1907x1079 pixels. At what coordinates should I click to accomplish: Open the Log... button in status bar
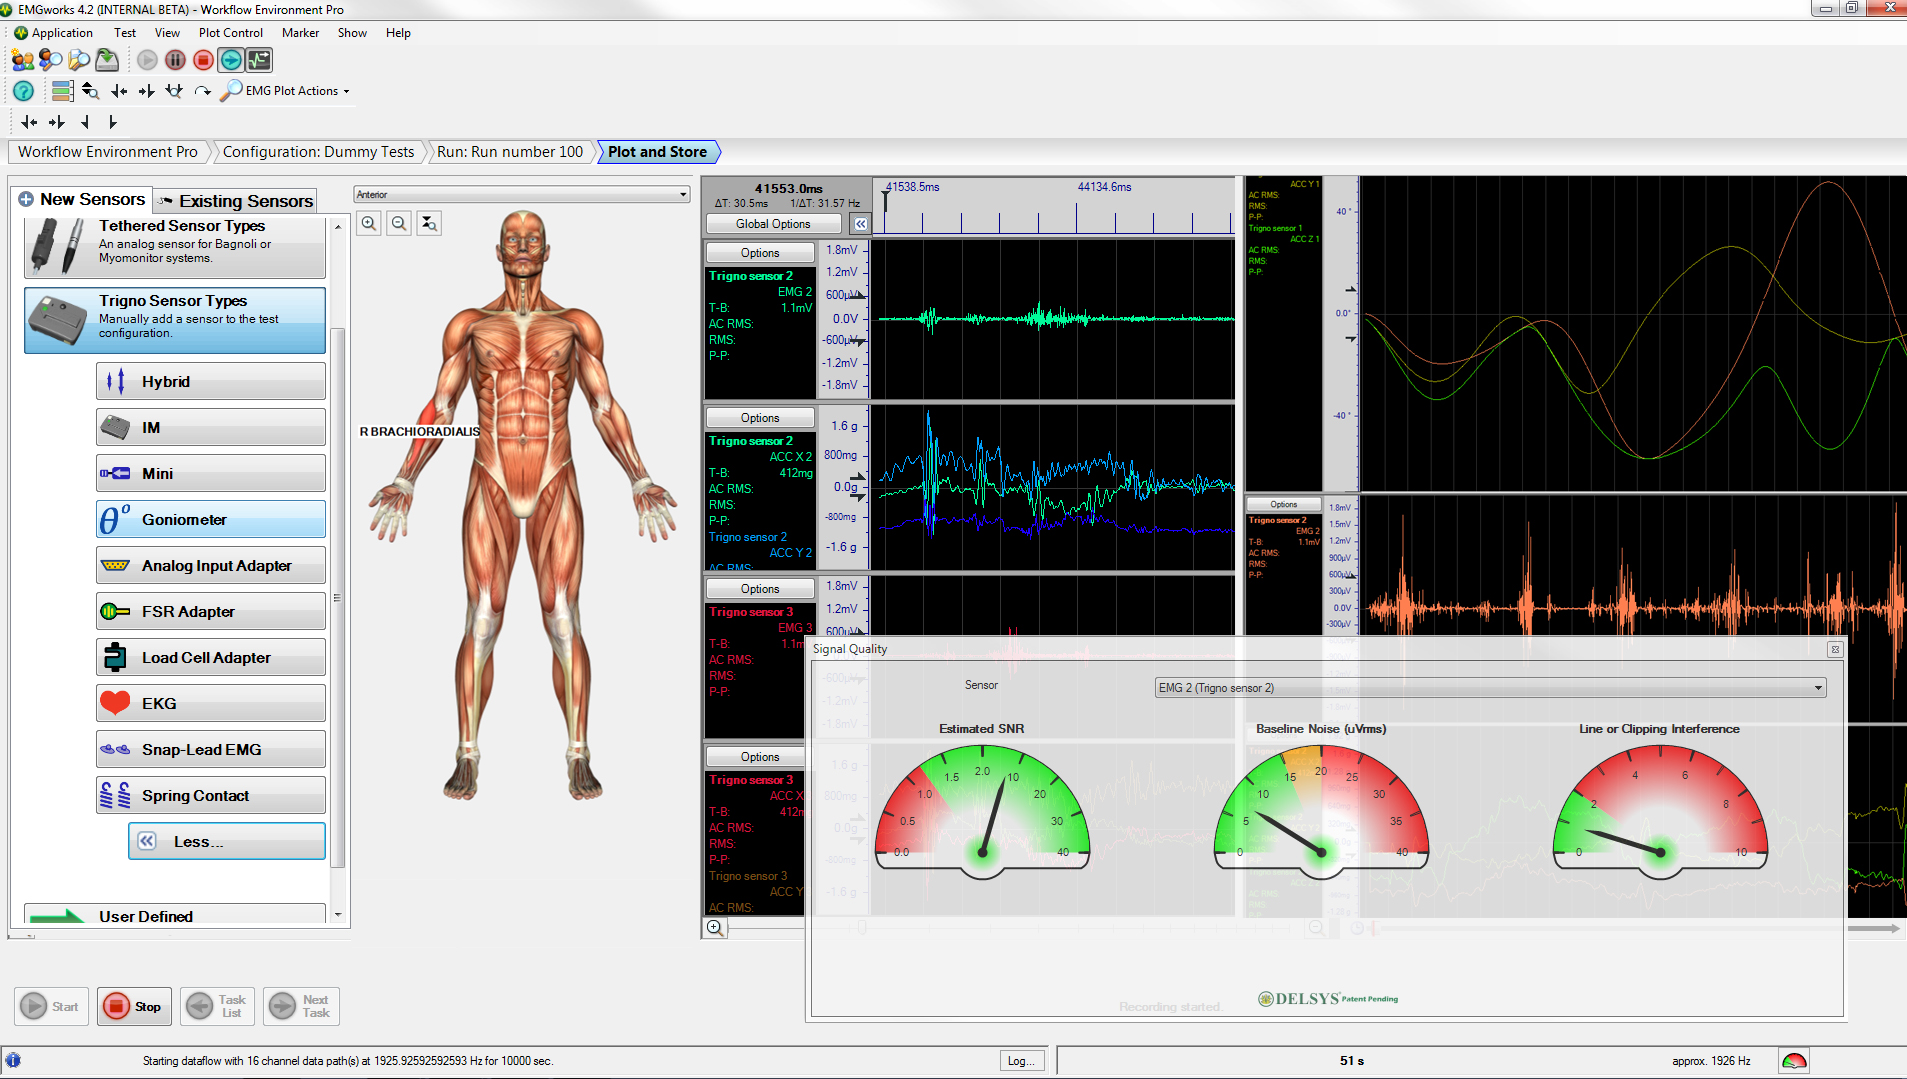coord(1021,1061)
